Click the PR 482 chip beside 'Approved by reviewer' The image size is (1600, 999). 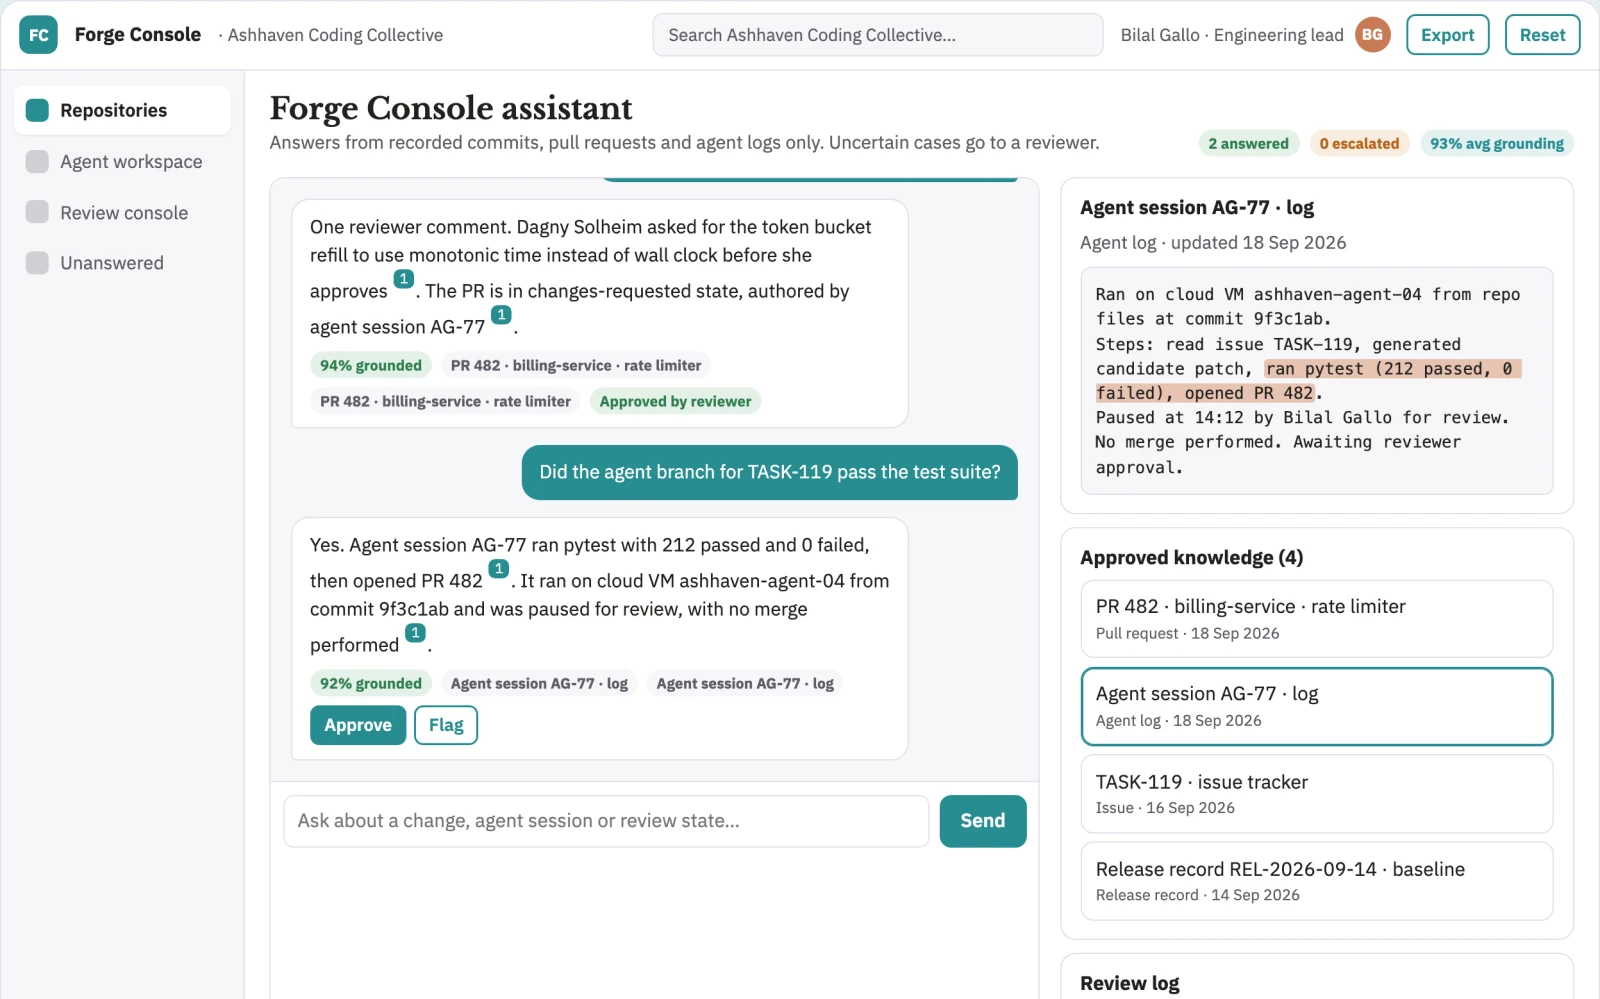pos(445,402)
